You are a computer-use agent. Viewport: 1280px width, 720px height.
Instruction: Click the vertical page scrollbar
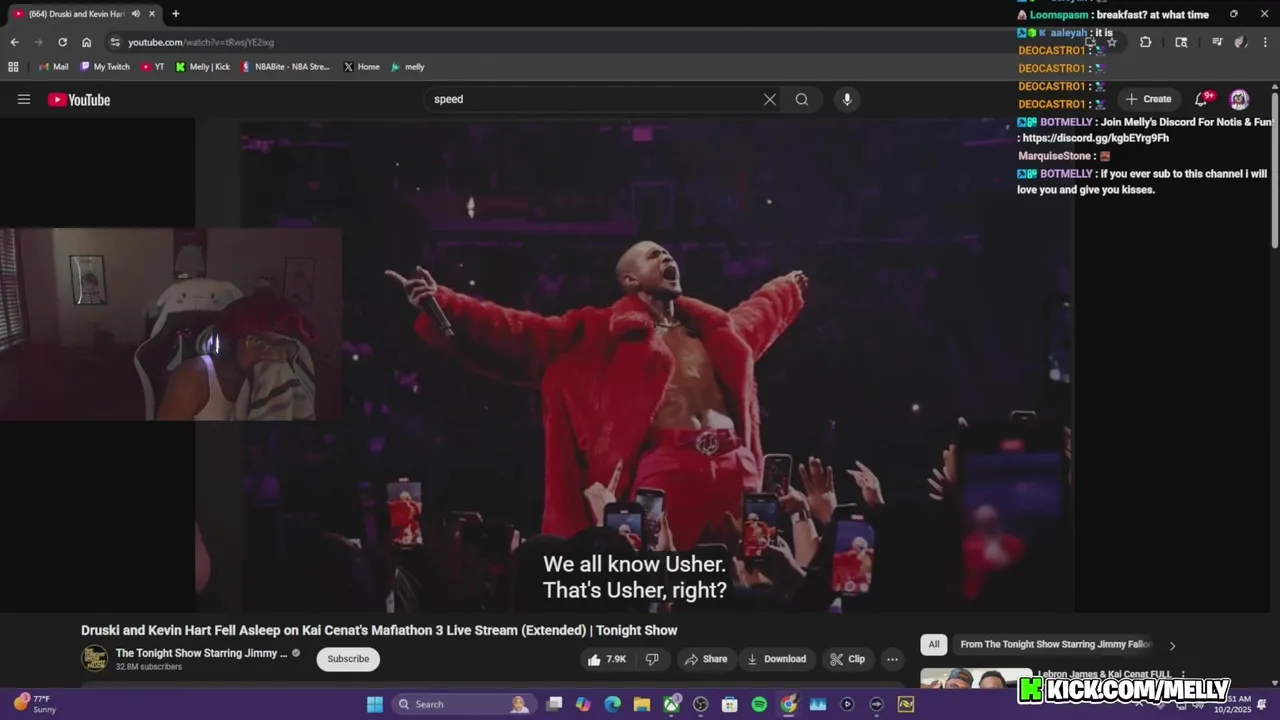coord(1275,170)
